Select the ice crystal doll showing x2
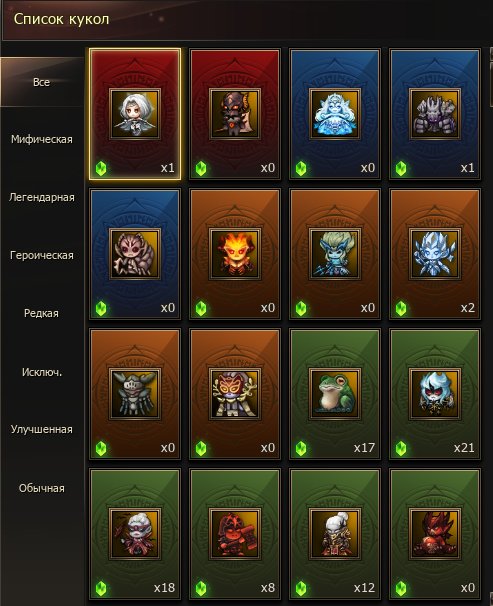This screenshot has height=606, width=493. [435, 254]
